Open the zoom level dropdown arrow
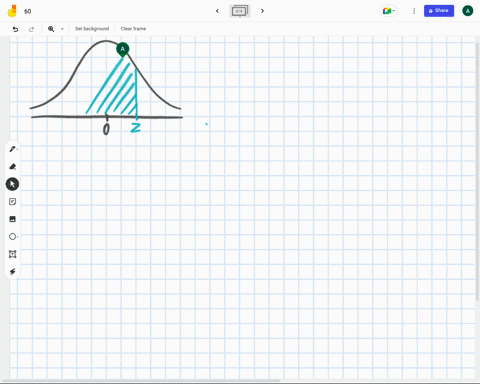This screenshot has height=384, width=480. [62, 29]
